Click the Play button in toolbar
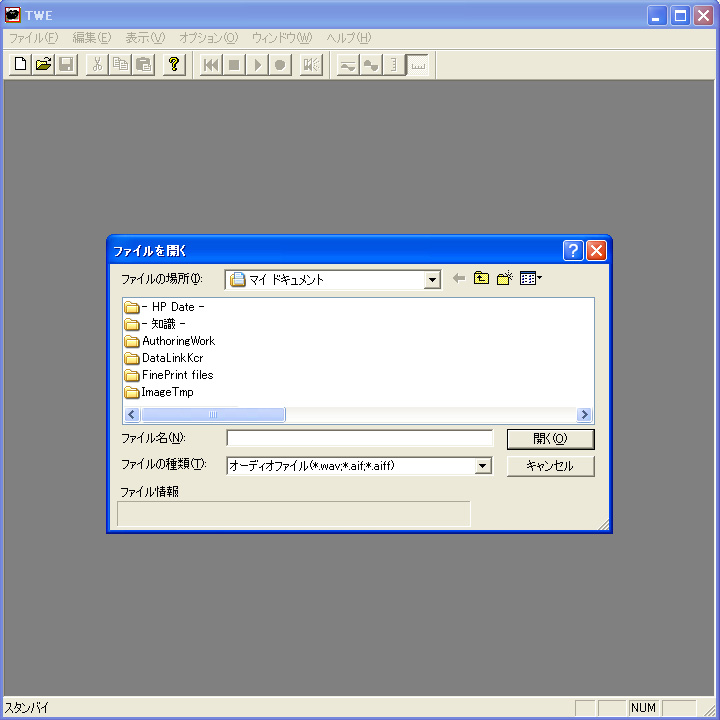Viewport: 720px width, 720px height. click(x=257, y=64)
